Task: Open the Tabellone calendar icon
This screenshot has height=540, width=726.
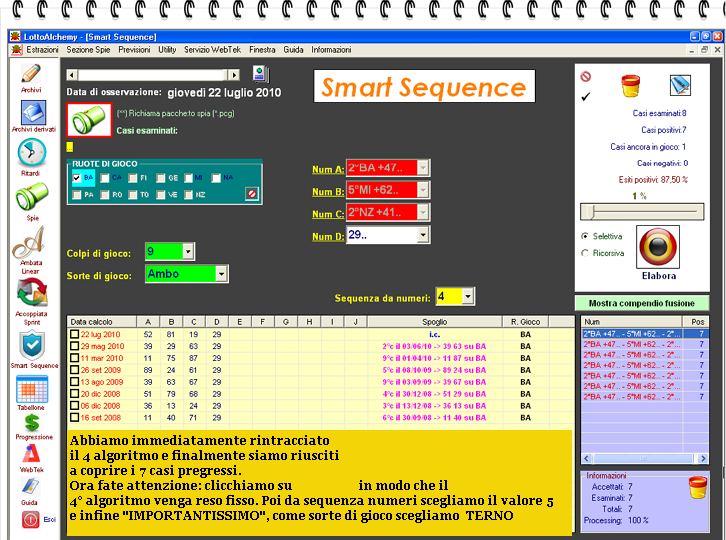Action: [32, 389]
